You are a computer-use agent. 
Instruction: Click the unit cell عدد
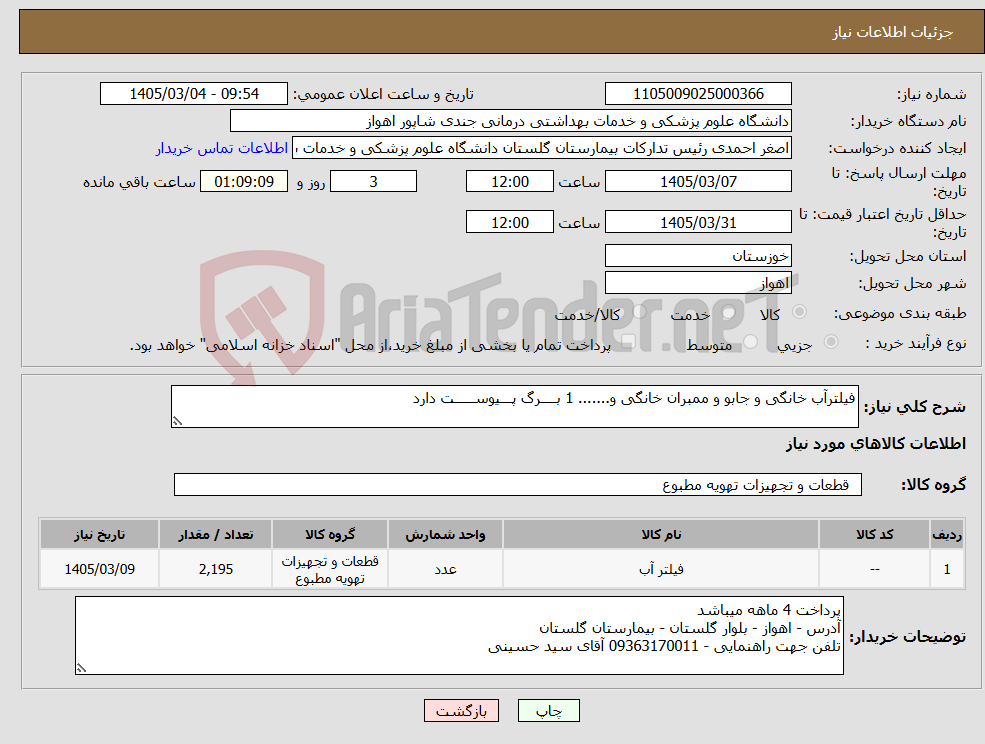tap(445, 569)
